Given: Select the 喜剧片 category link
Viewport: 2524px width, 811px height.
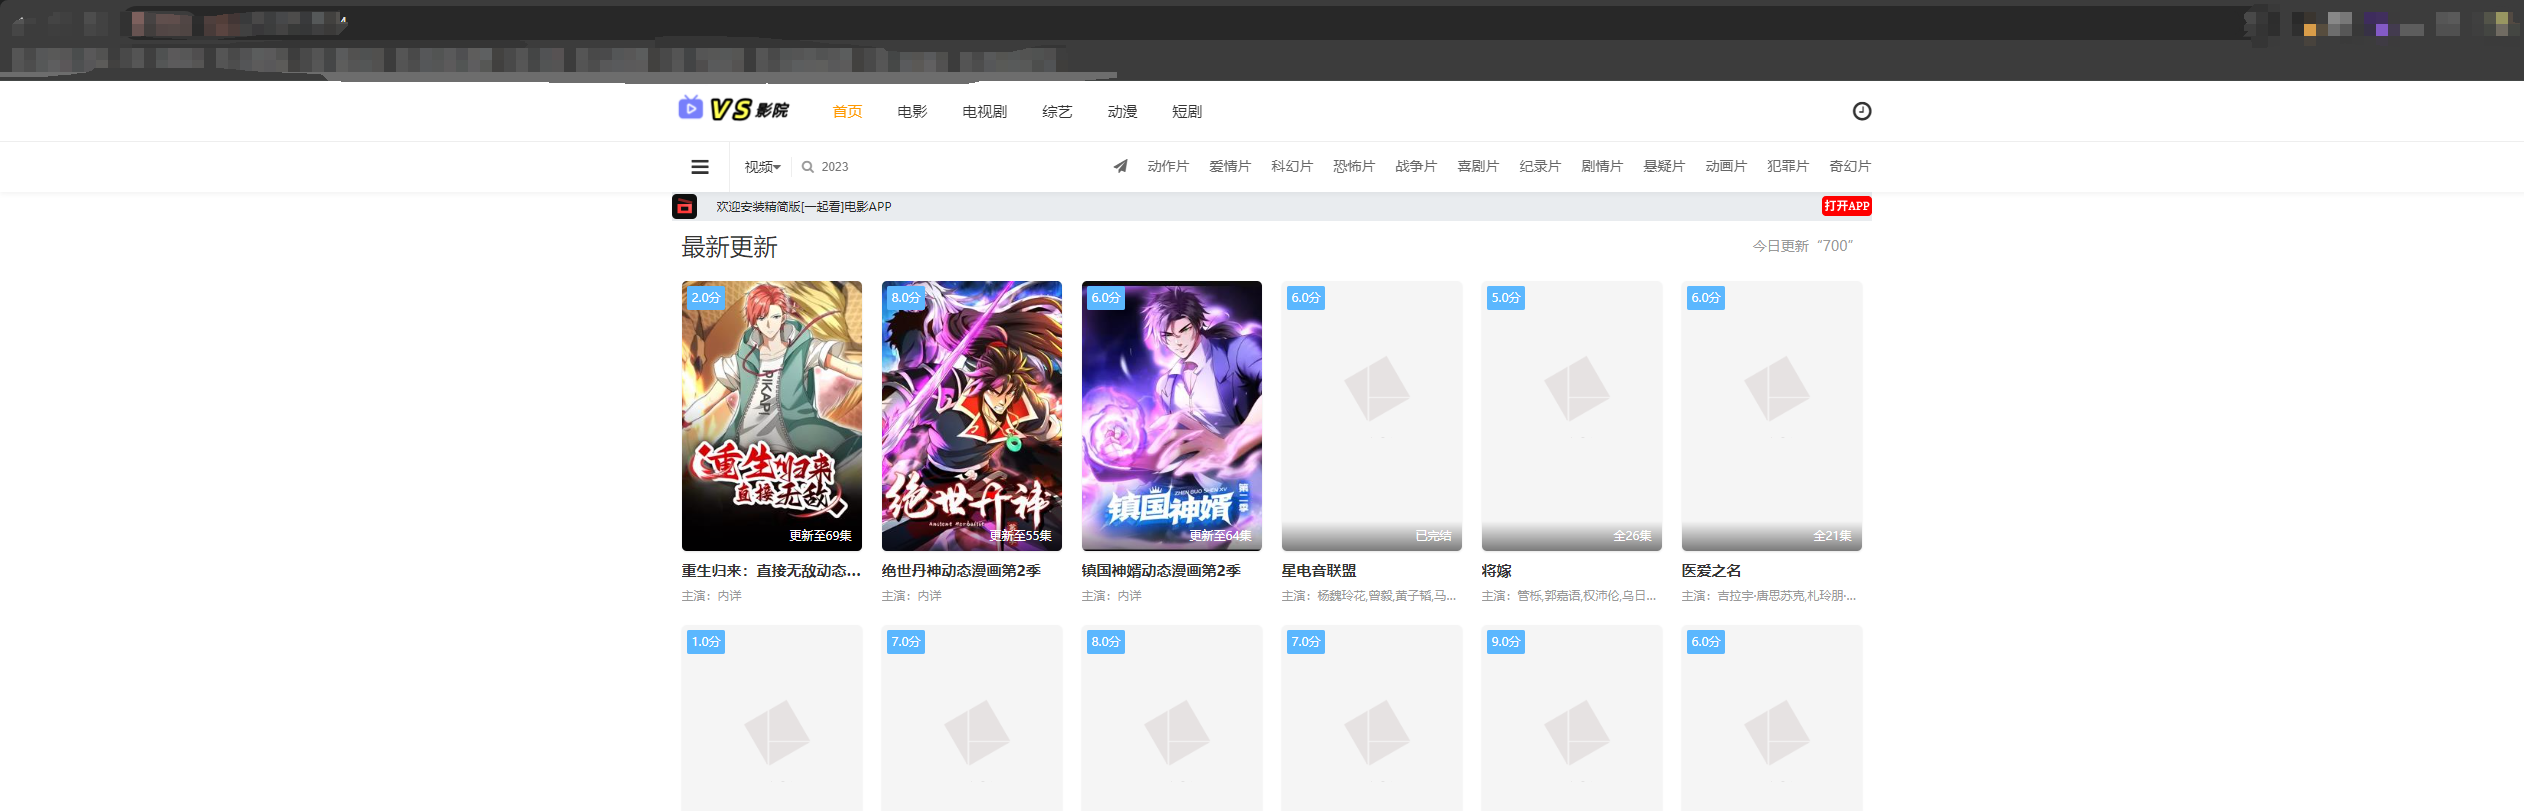Looking at the screenshot, I should click(1478, 166).
